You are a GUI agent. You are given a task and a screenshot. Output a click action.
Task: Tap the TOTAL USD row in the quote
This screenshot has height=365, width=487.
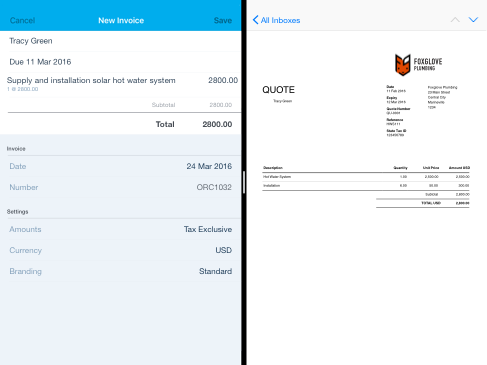tap(423, 203)
